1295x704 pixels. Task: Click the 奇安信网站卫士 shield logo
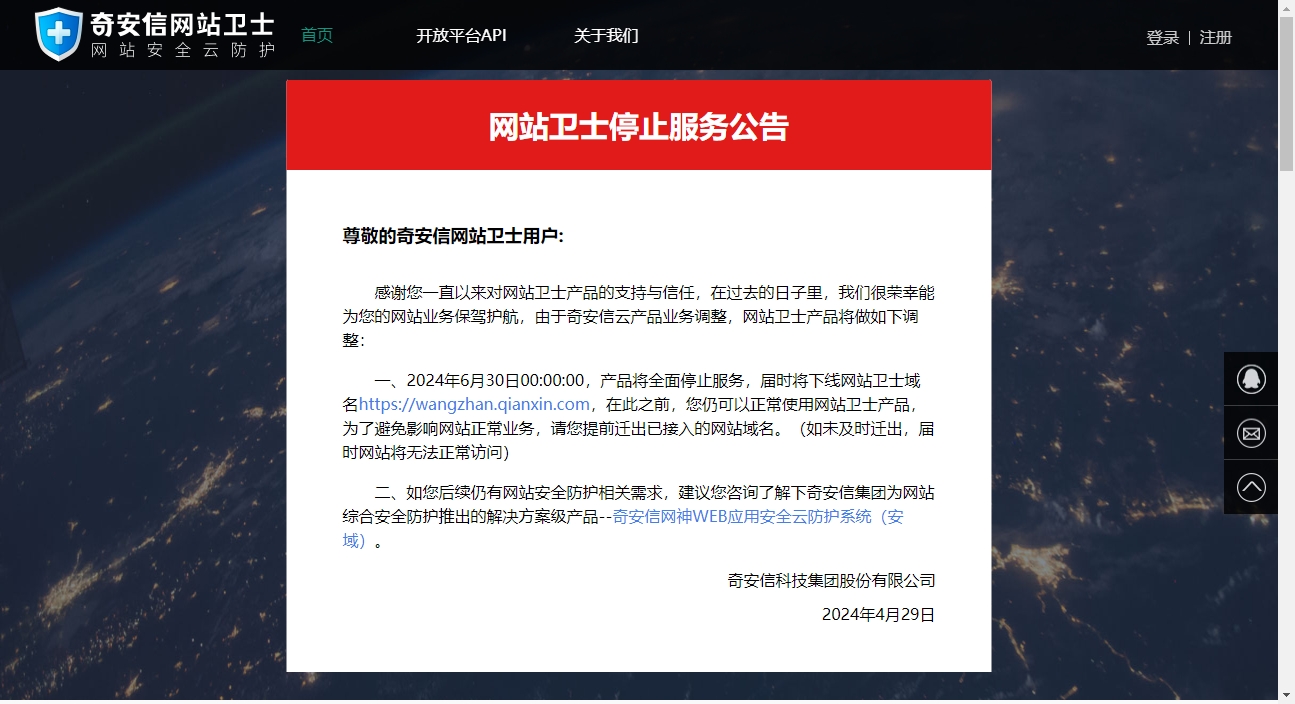[x=59, y=34]
